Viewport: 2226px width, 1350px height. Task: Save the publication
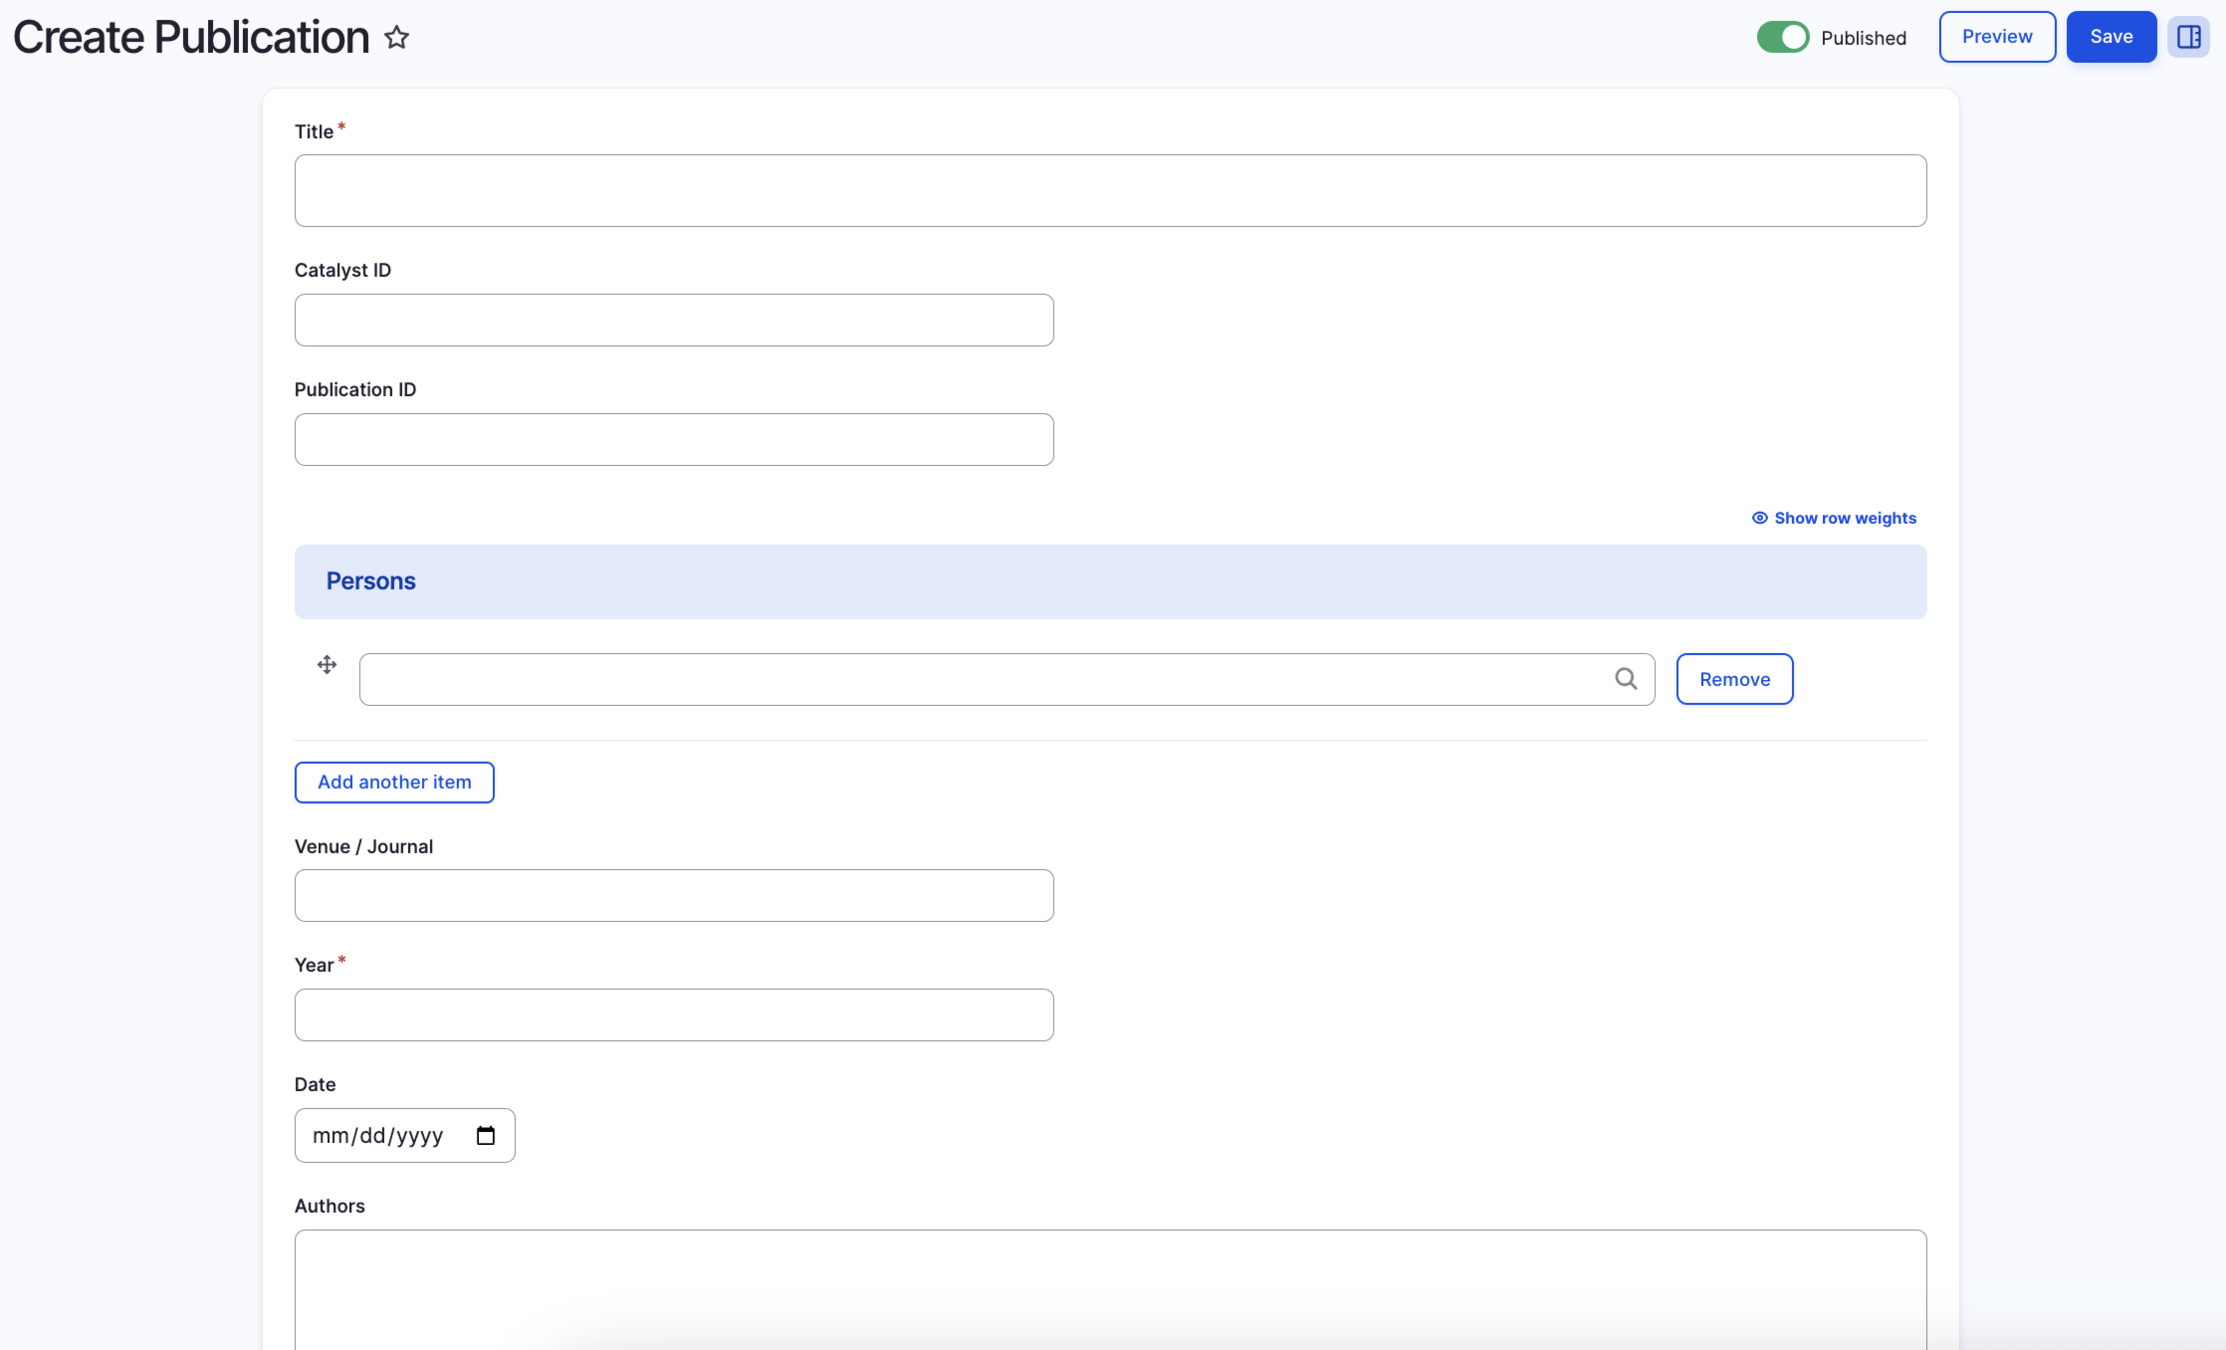(x=2110, y=37)
